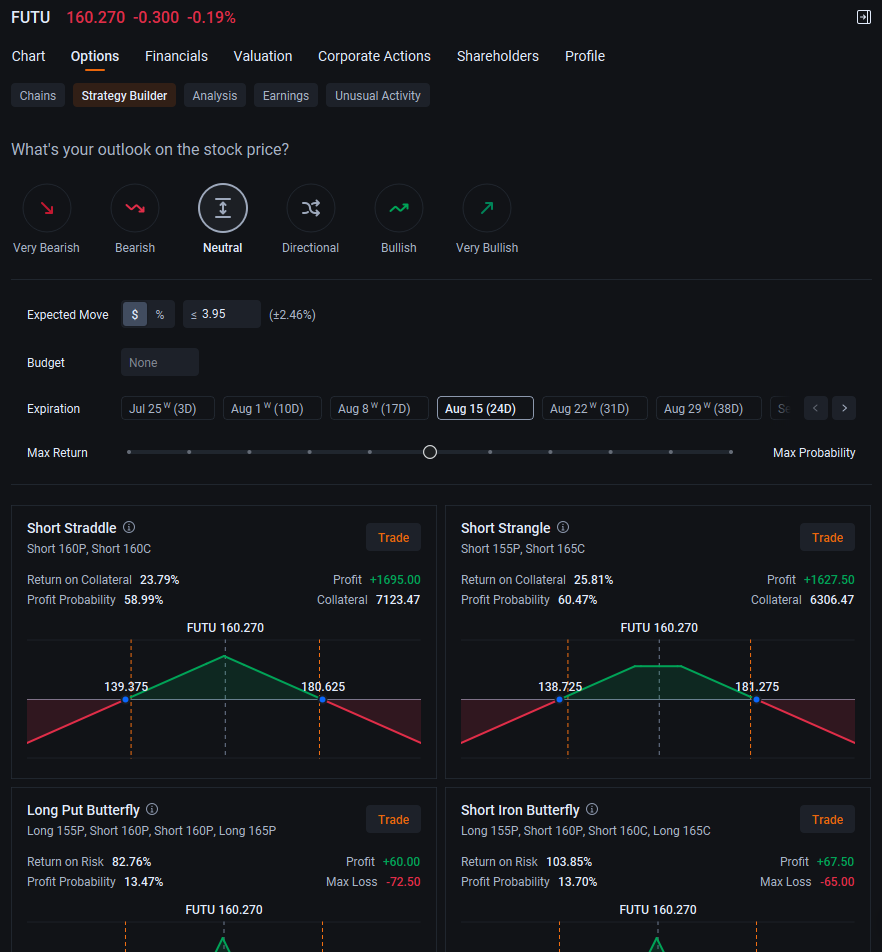Trade the Short Iron Butterfly strategy

(827, 820)
